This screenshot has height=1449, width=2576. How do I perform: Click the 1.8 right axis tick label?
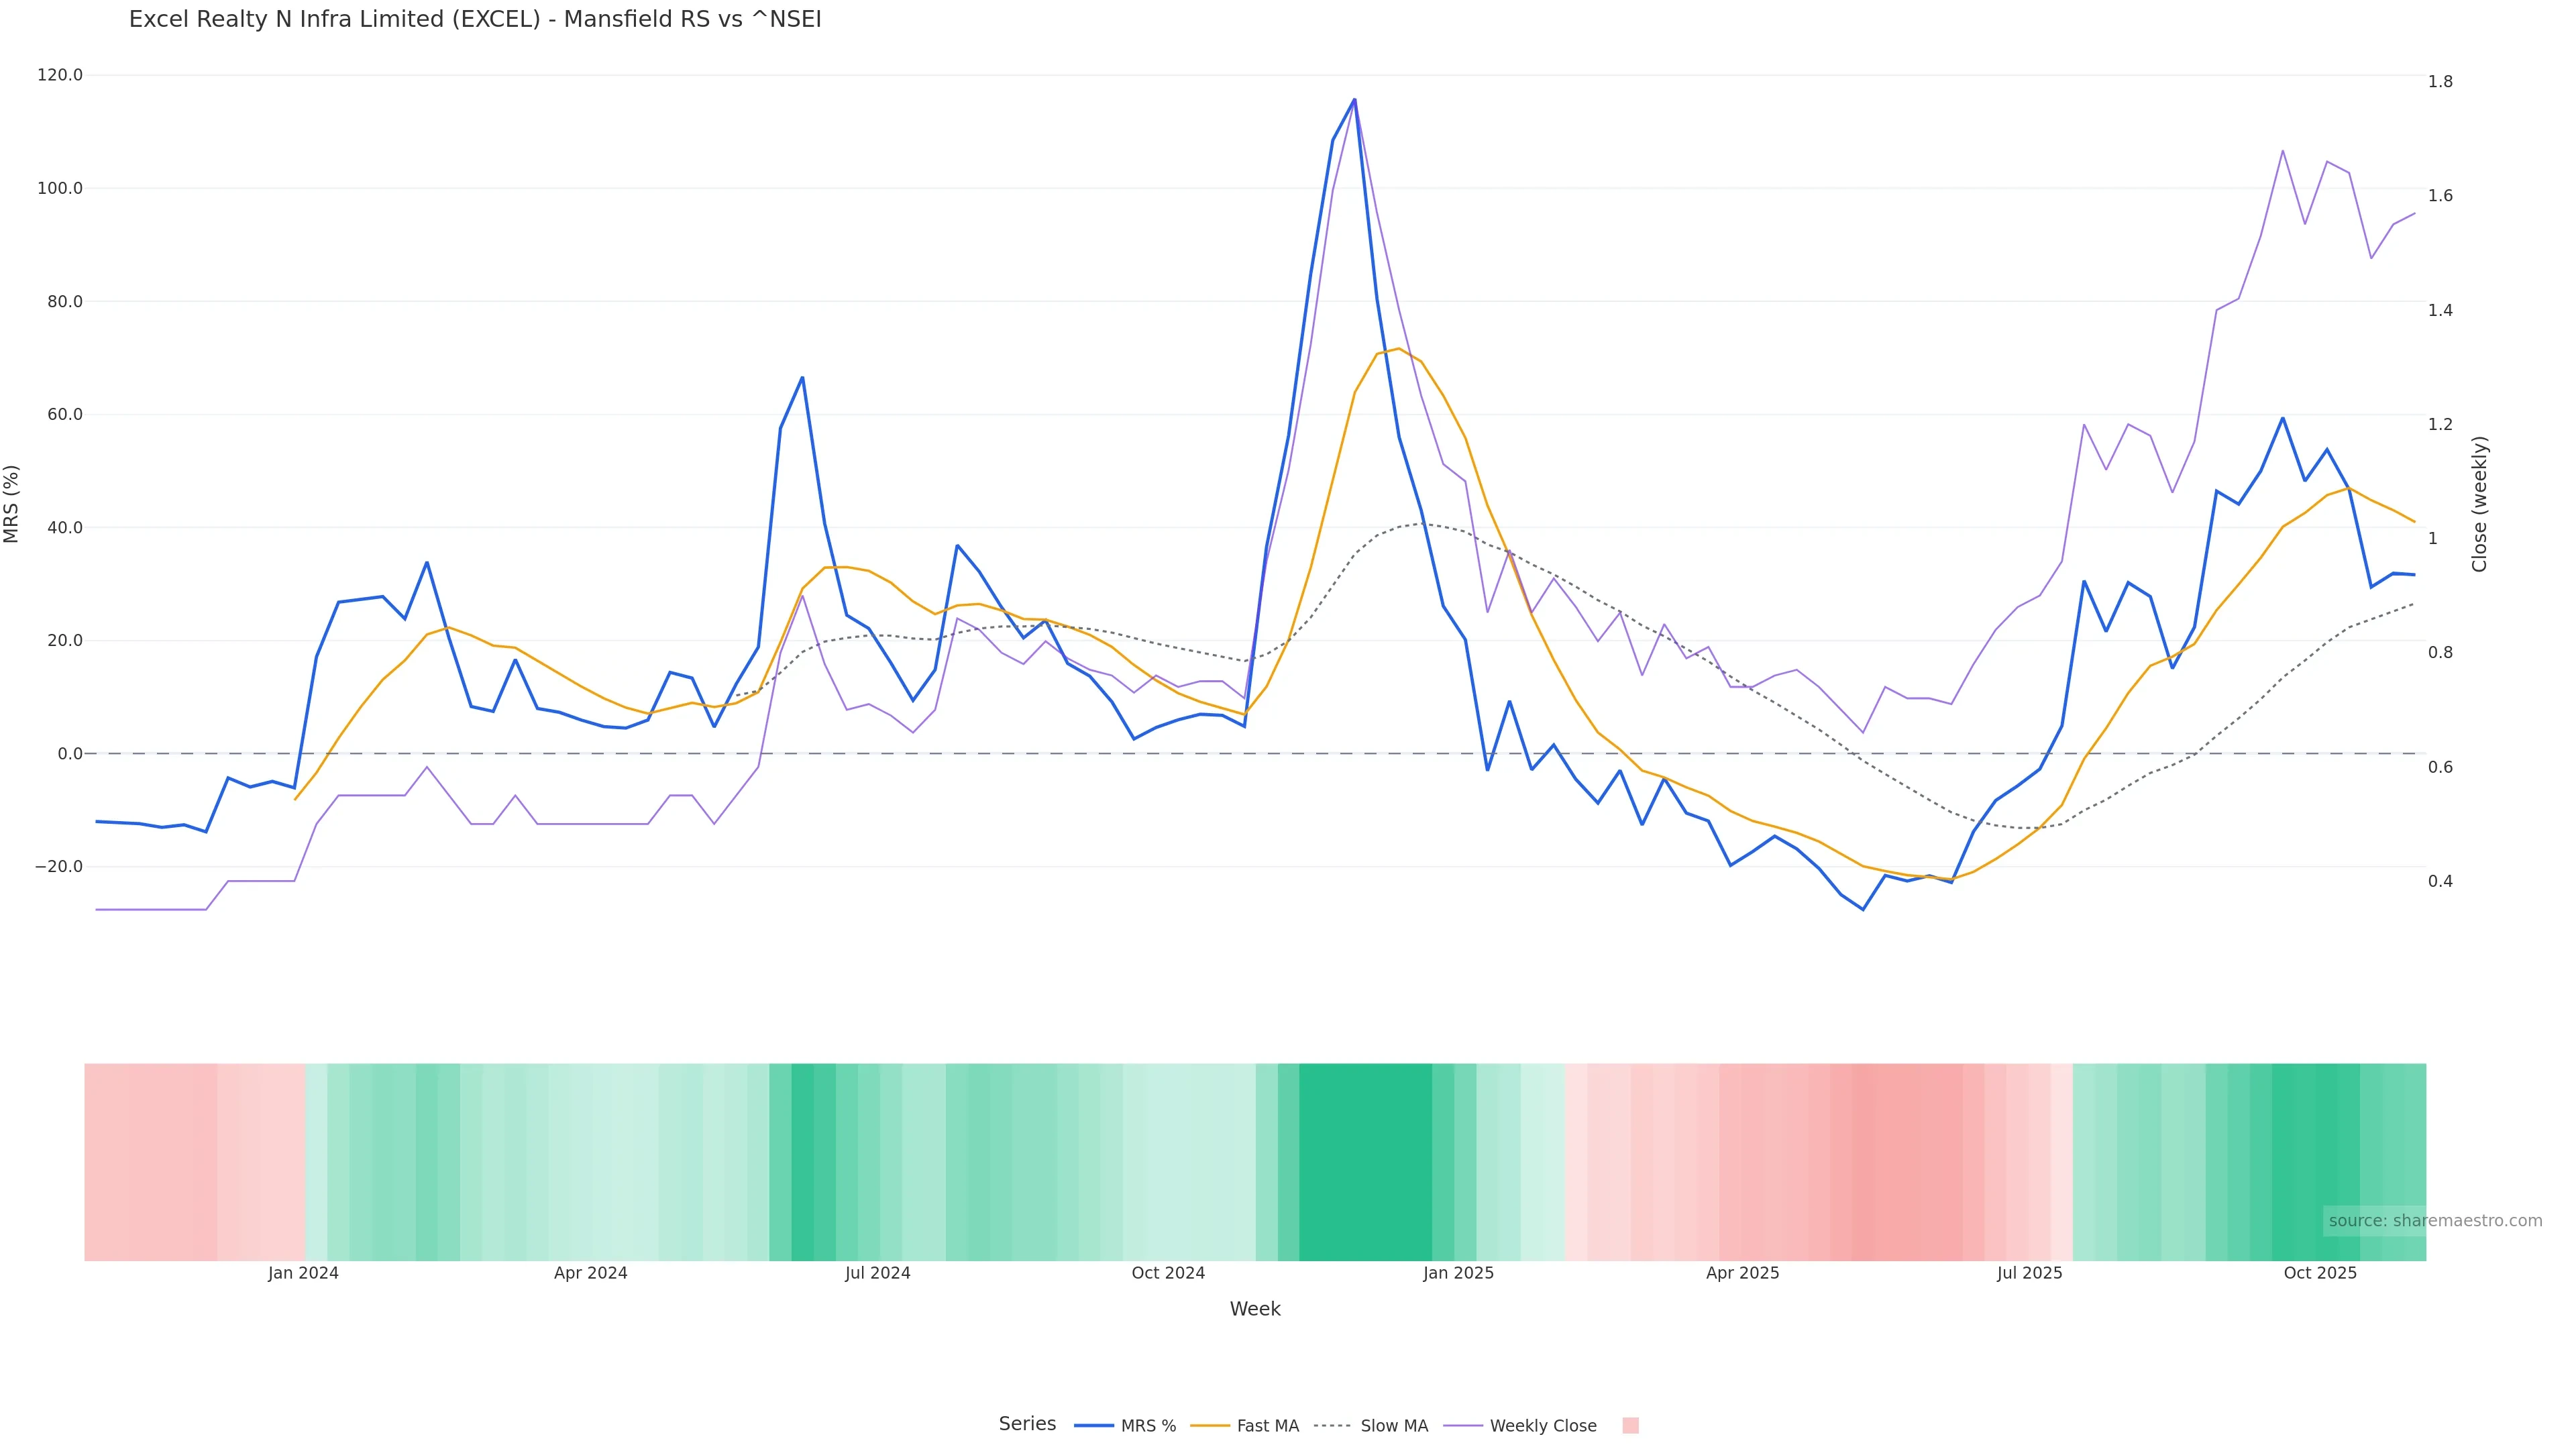[x=2440, y=82]
